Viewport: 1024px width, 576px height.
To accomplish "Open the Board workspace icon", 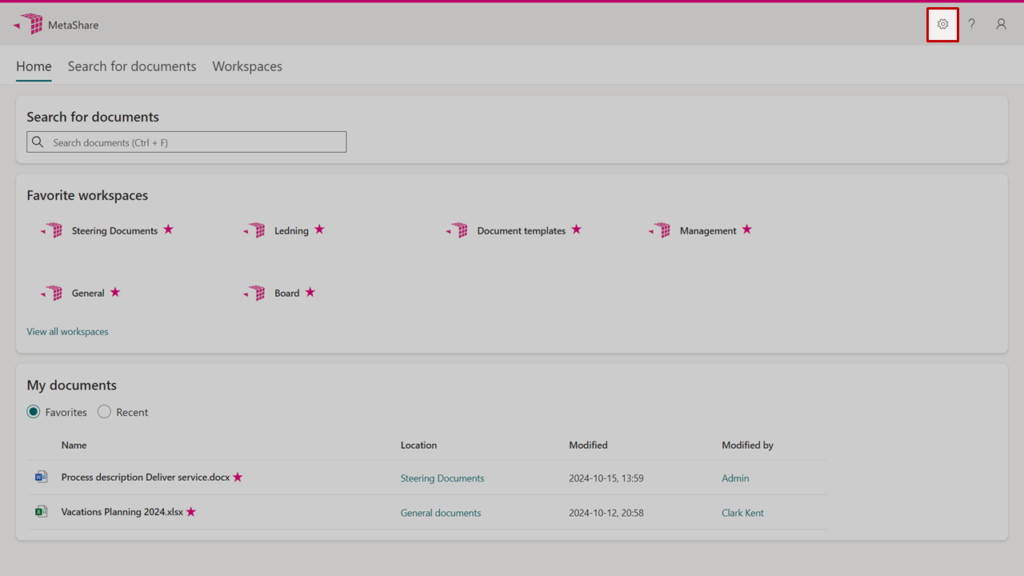I will (255, 293).
